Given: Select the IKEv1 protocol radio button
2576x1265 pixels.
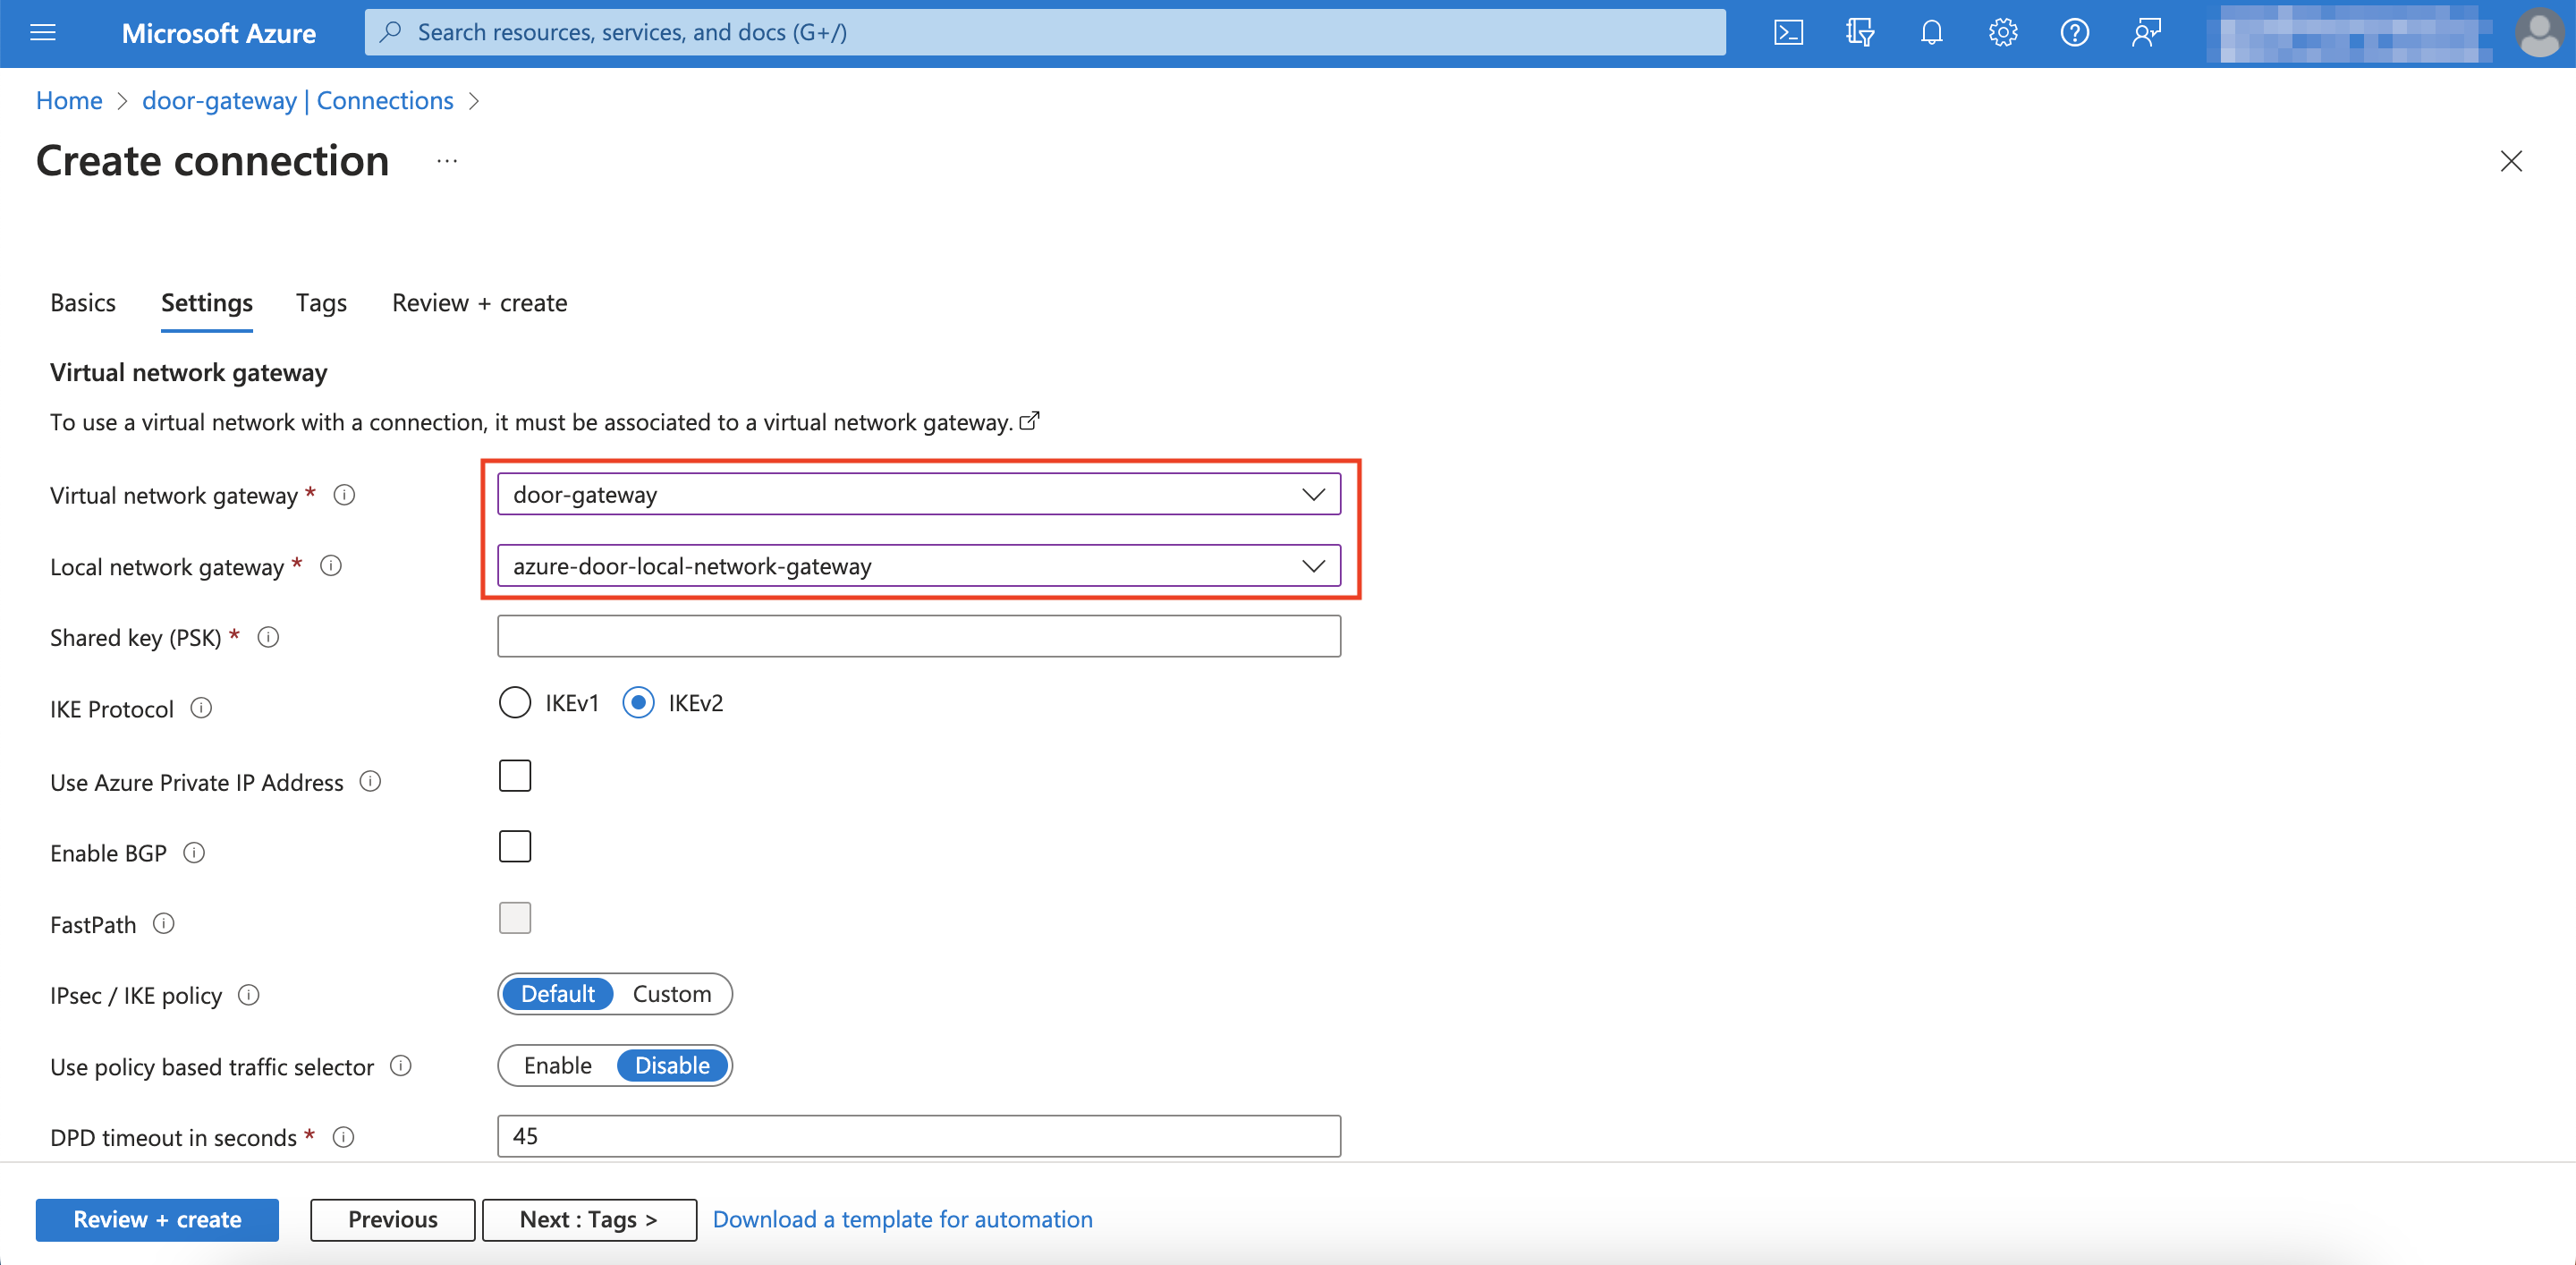Looking at the screenshot, I should coord(514,702).
